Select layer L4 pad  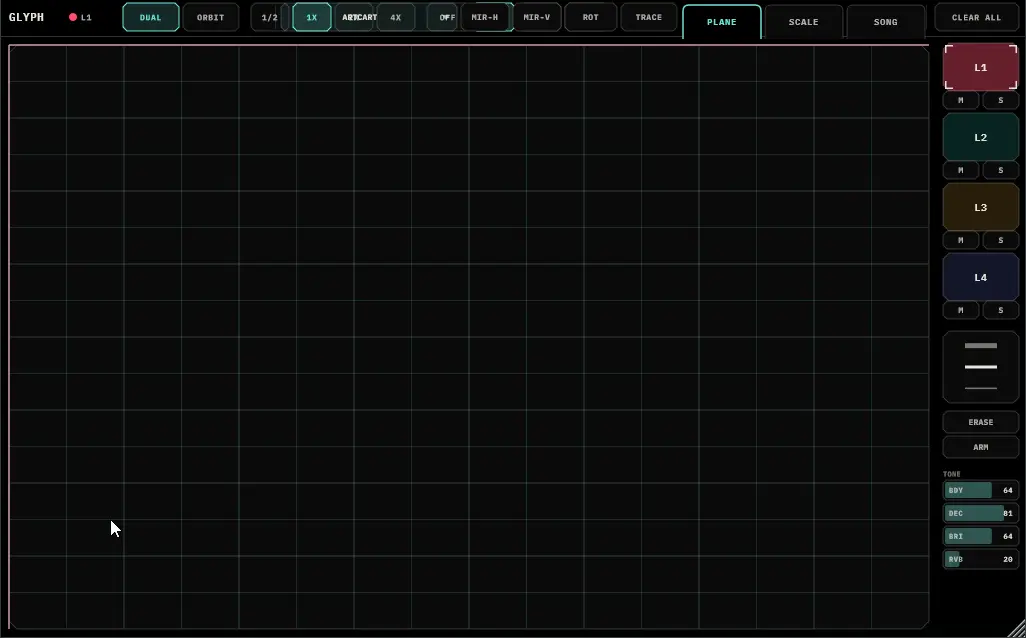[x=980, y=277]
